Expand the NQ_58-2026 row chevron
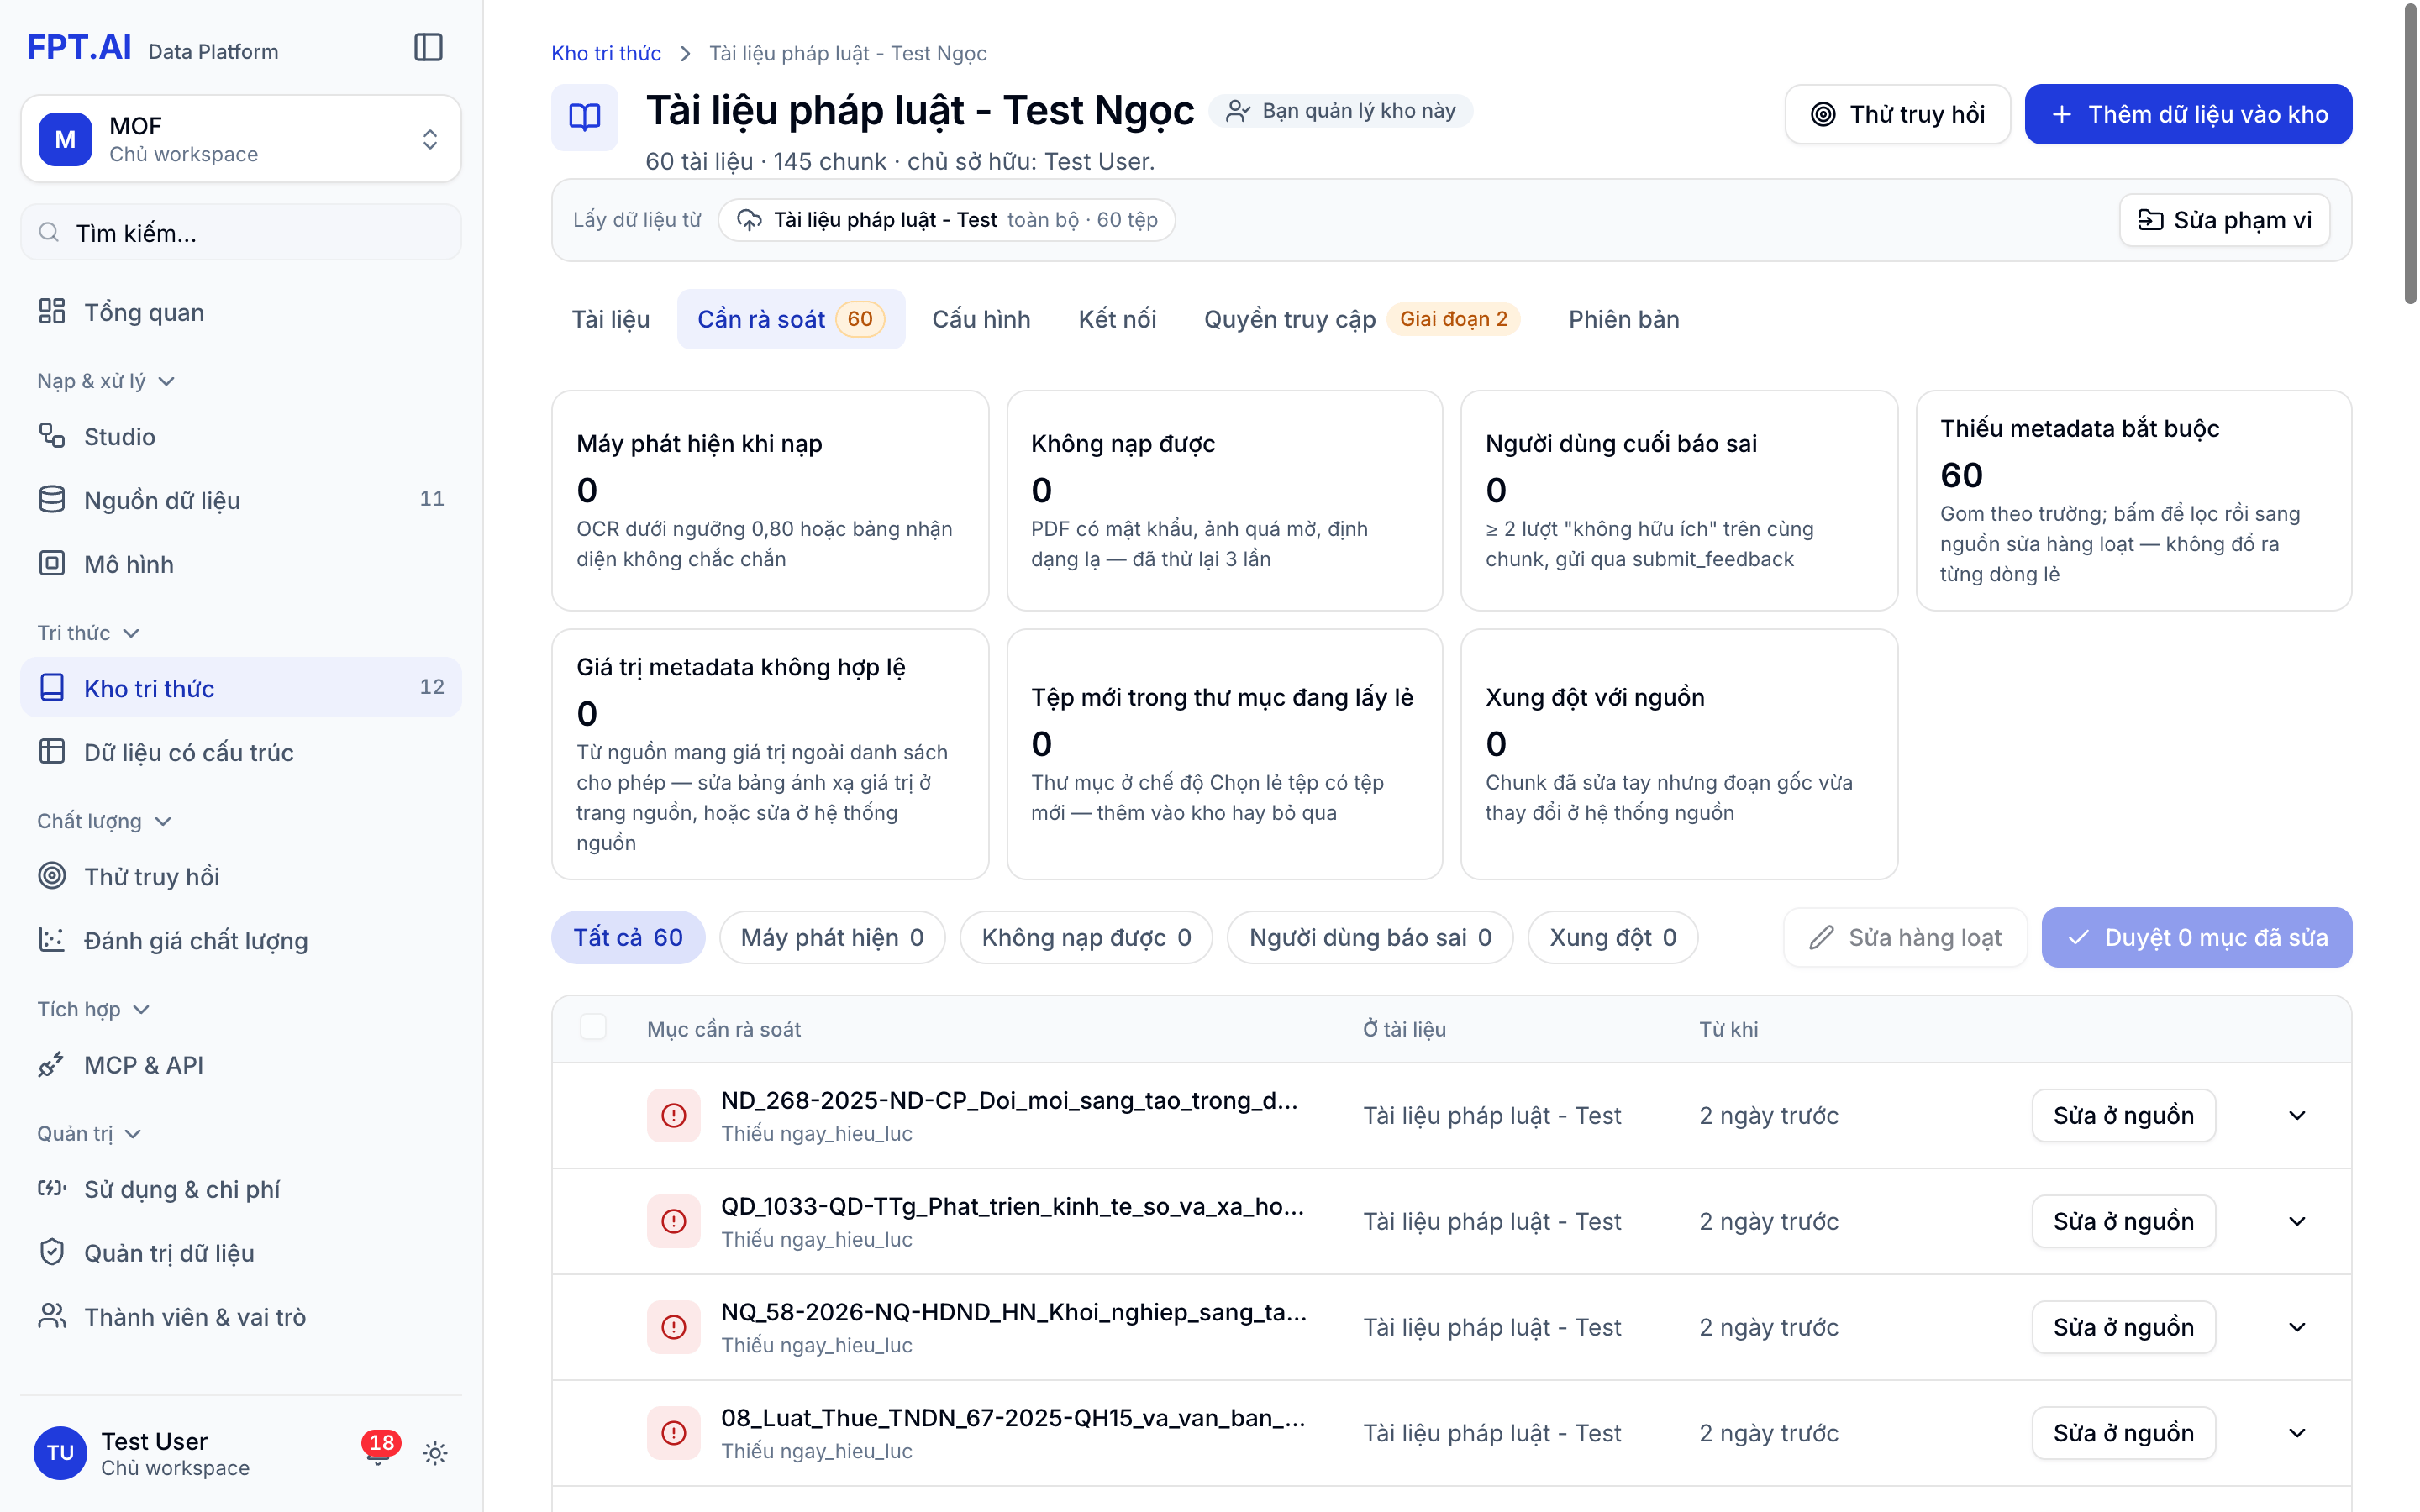2420x1512 pixels. coord(2297,1327)
